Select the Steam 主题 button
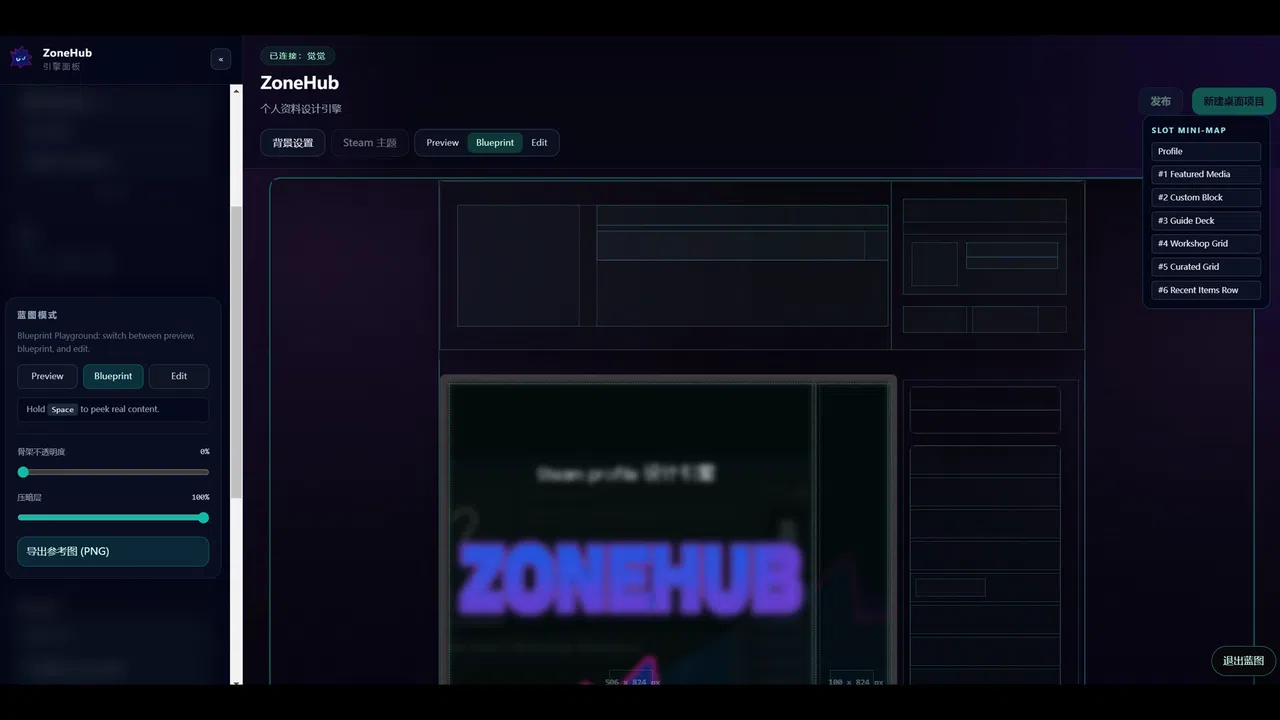The image size is (1280, 720). (x=370, y=143)
